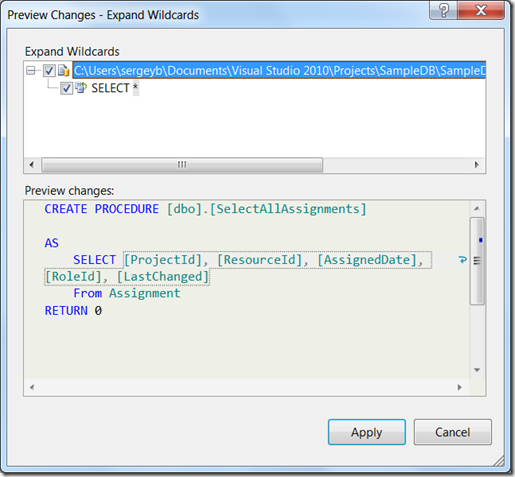The height and width of the screenshot is (477, 515).
Task: Close the Preview Changes dialog
Action: point(481,10)
